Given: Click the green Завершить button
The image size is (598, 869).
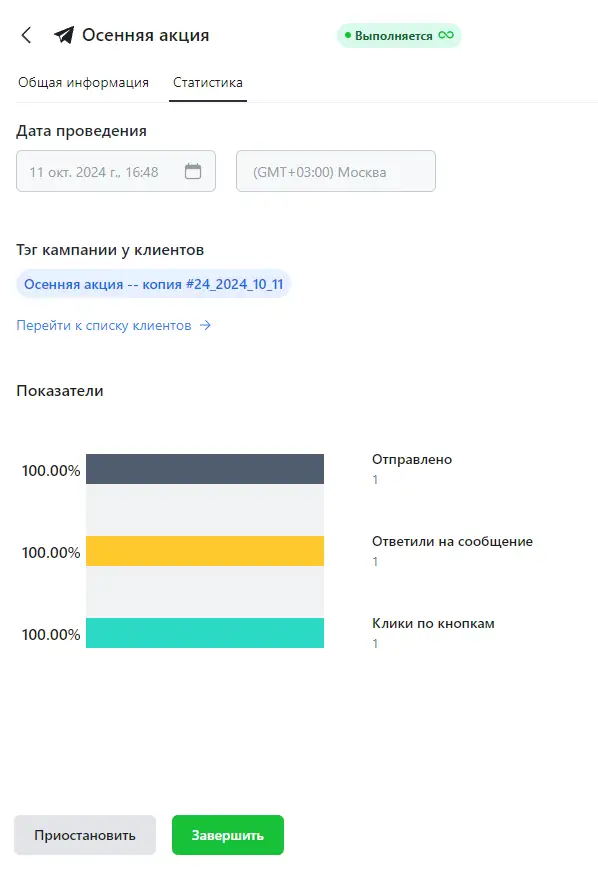Looking at the screenshot, I should click(228, 835).
